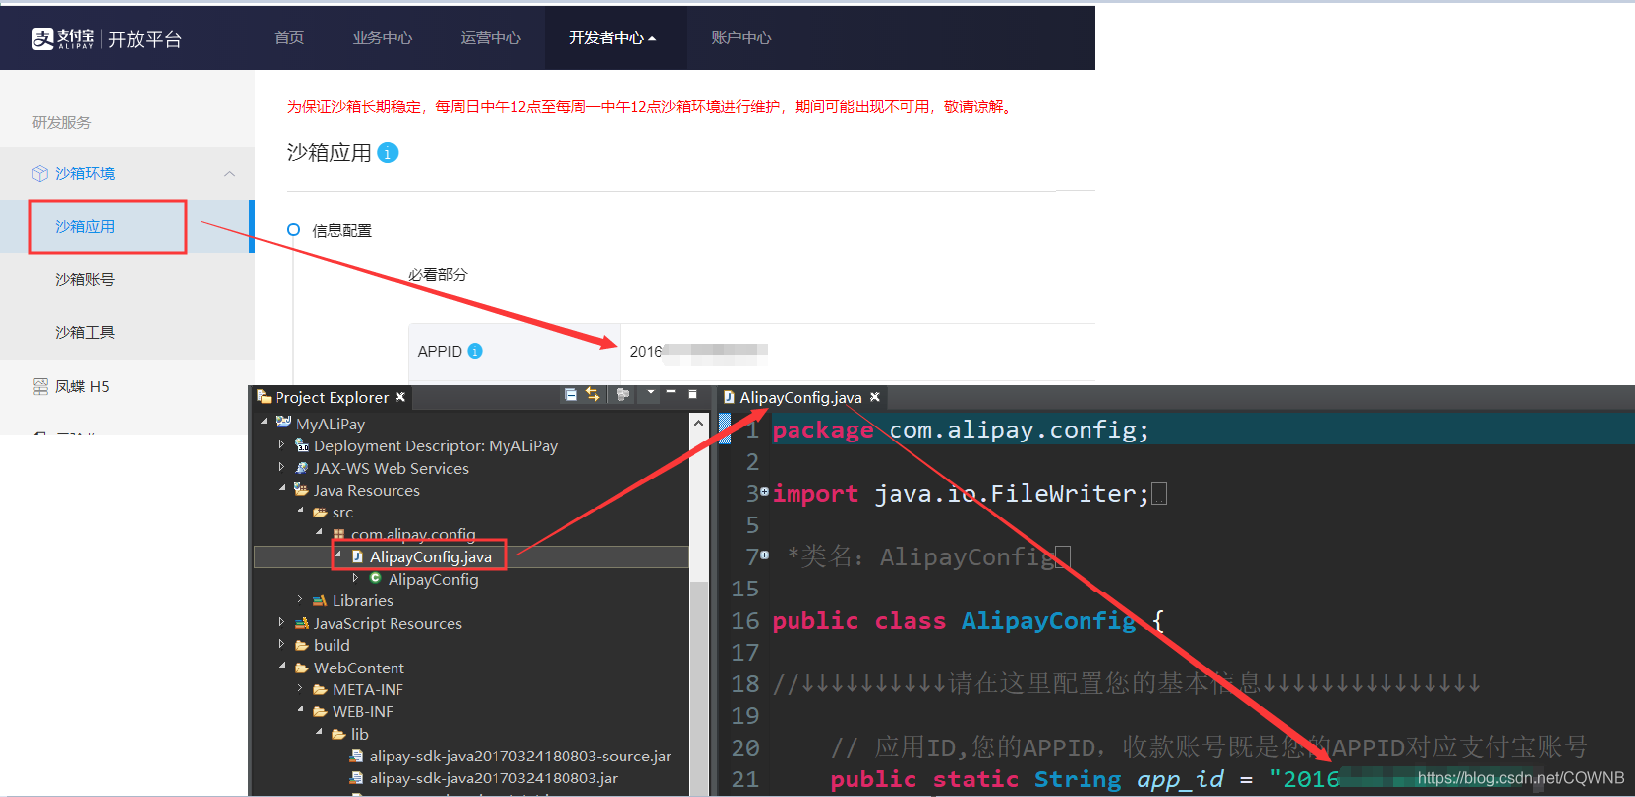Click the app_id variable in line 21

tap(1180, 780)
